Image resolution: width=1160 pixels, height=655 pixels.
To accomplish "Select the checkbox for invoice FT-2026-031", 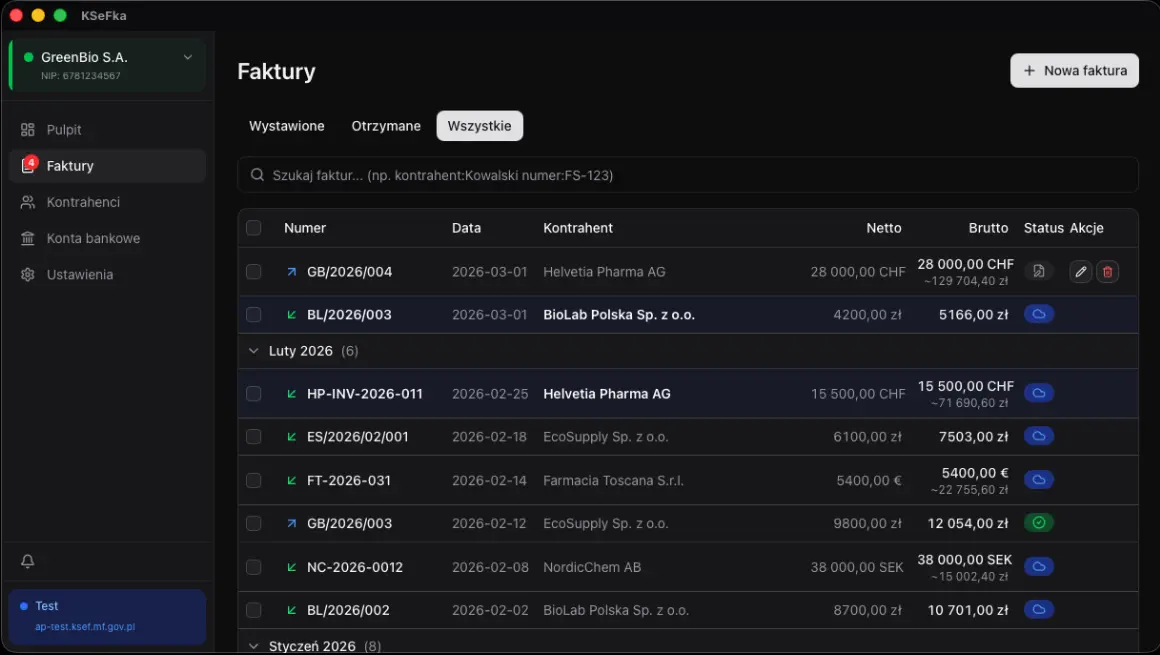I will pos(254,480).
